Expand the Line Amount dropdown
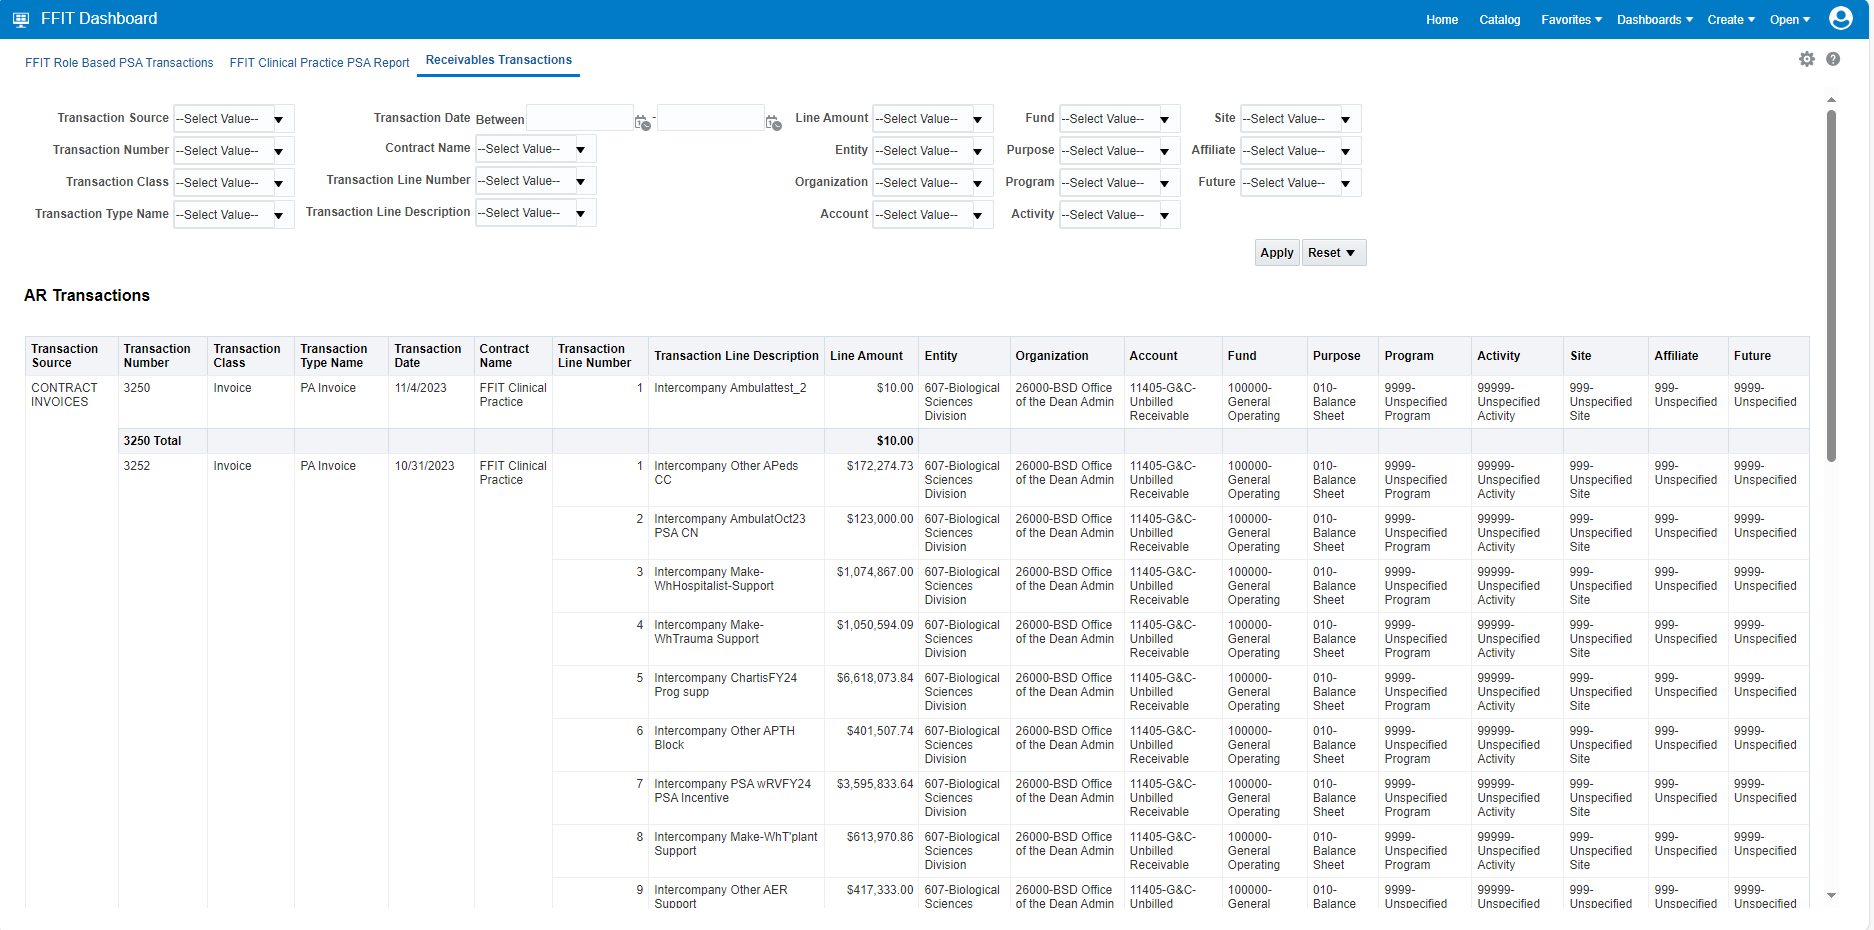The height and width of the screenshot is (930, 1874). (978, 119)
